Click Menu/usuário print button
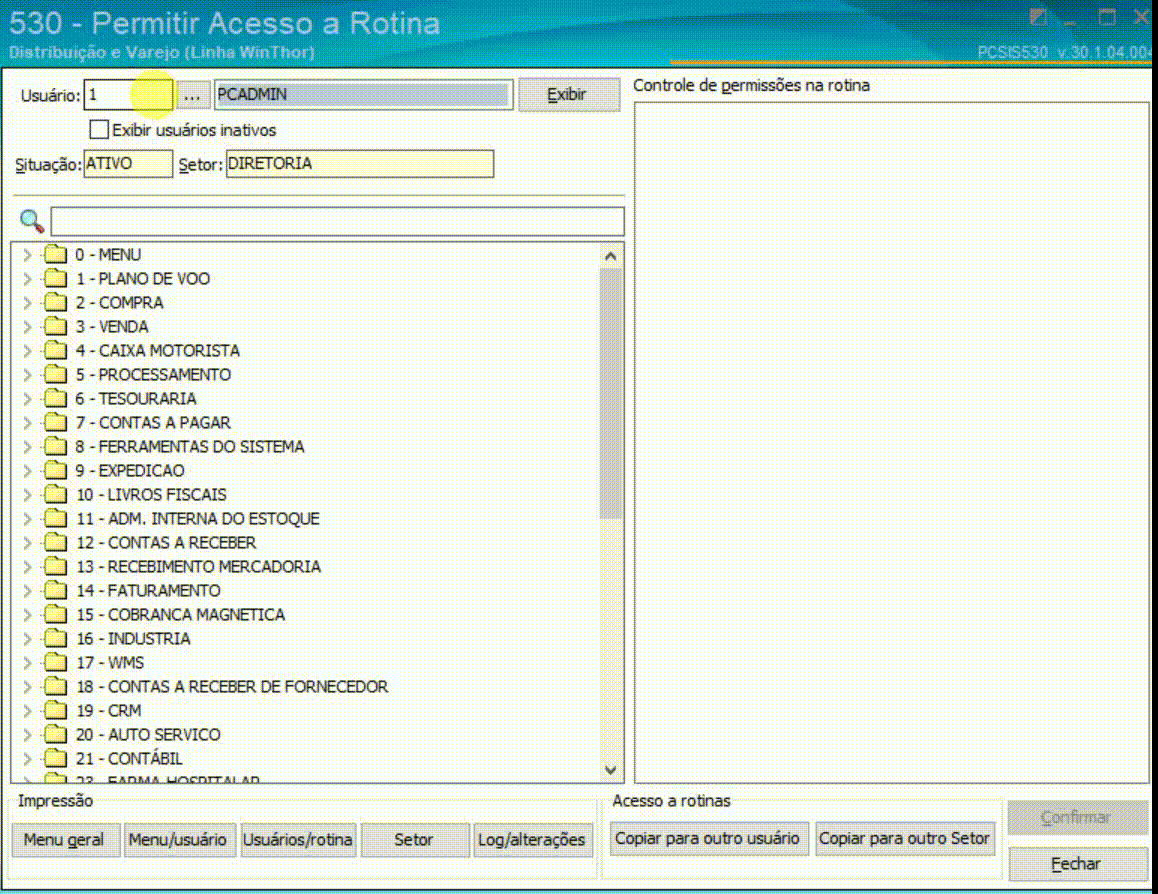This screenshot has width=1158, height=894. pyautogui.click(x=179, y=840)
